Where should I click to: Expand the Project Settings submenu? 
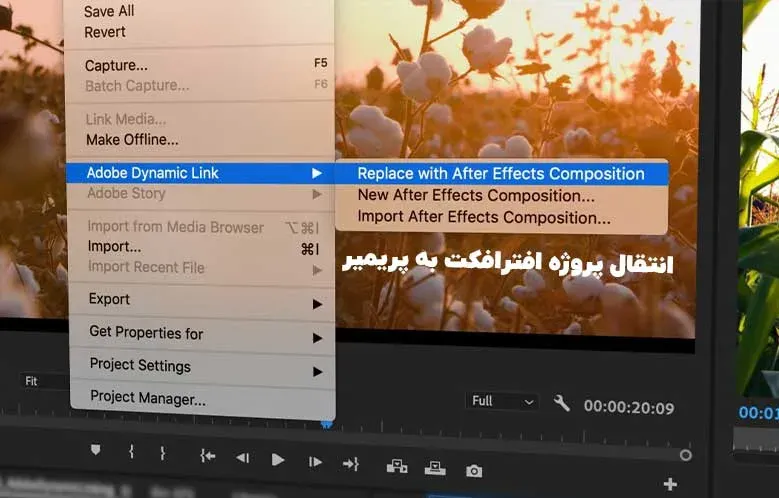coord(203,366)
